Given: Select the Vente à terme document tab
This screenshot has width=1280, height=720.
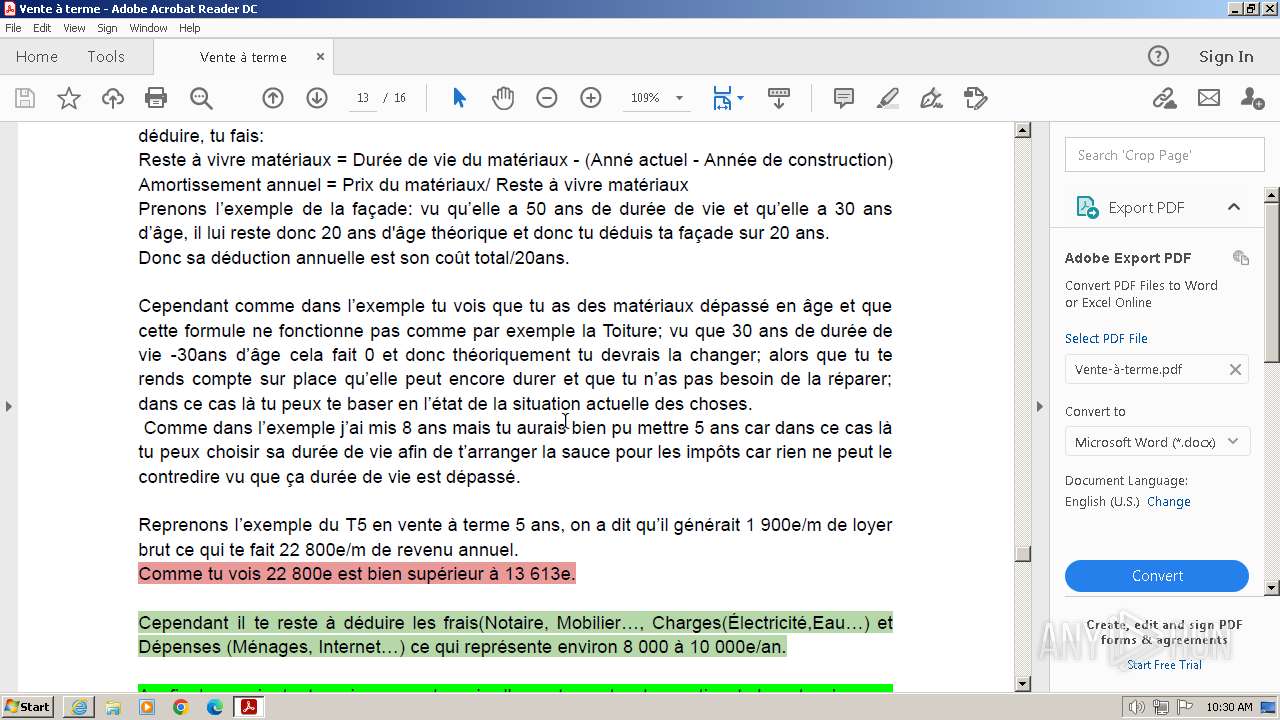Looking at the screenshot, I should [x=243, y=57].
